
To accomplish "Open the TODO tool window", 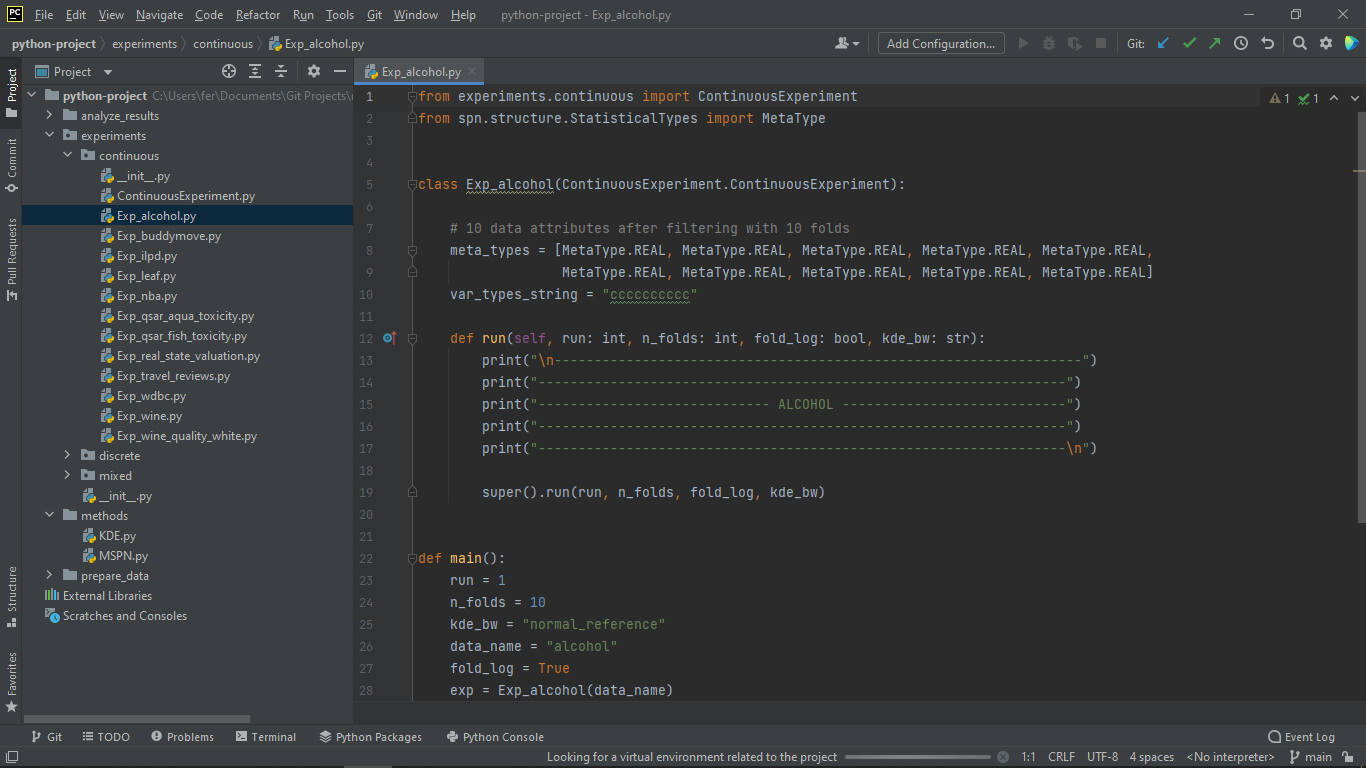I will pos(106,737).
